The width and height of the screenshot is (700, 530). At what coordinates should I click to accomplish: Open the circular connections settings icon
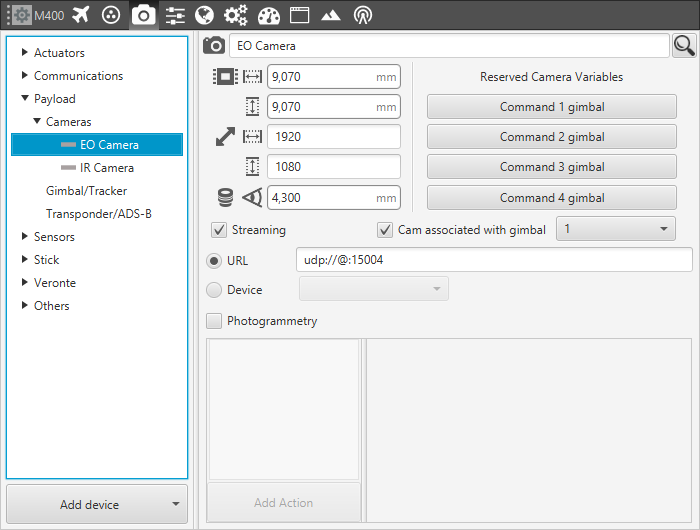coord(111,15)
